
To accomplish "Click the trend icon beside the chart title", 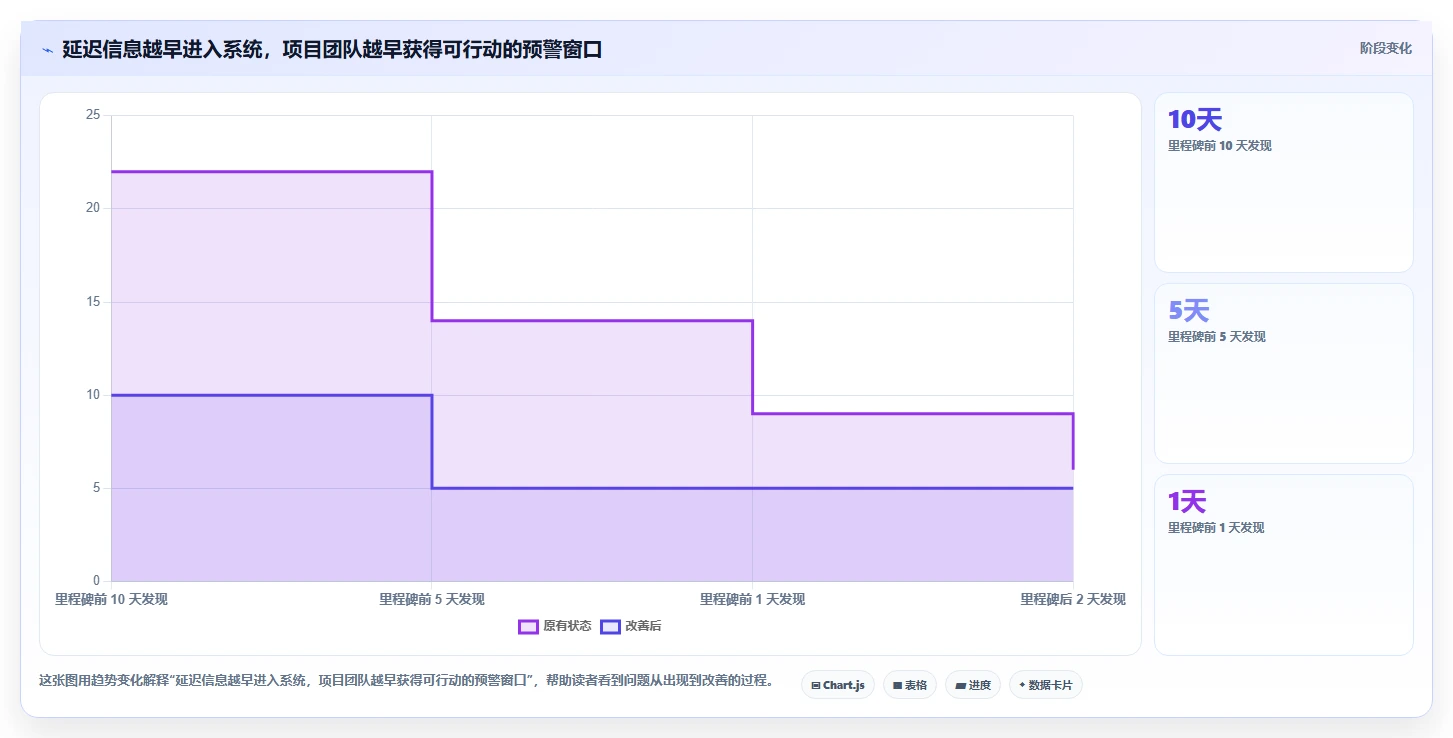I will tap(47, 50).
